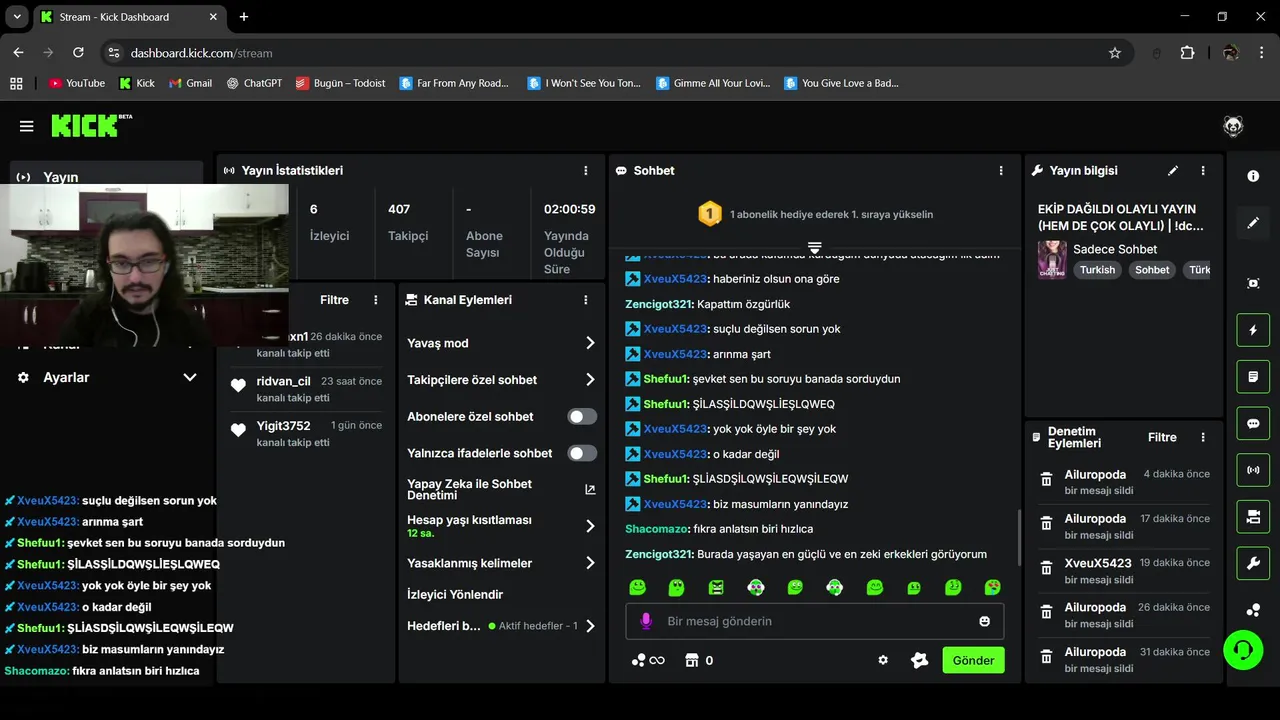Click the chat bubble icon in the right sidebar
Viewport: 1280px width, 720px height.
click(x=1253, y=424)
